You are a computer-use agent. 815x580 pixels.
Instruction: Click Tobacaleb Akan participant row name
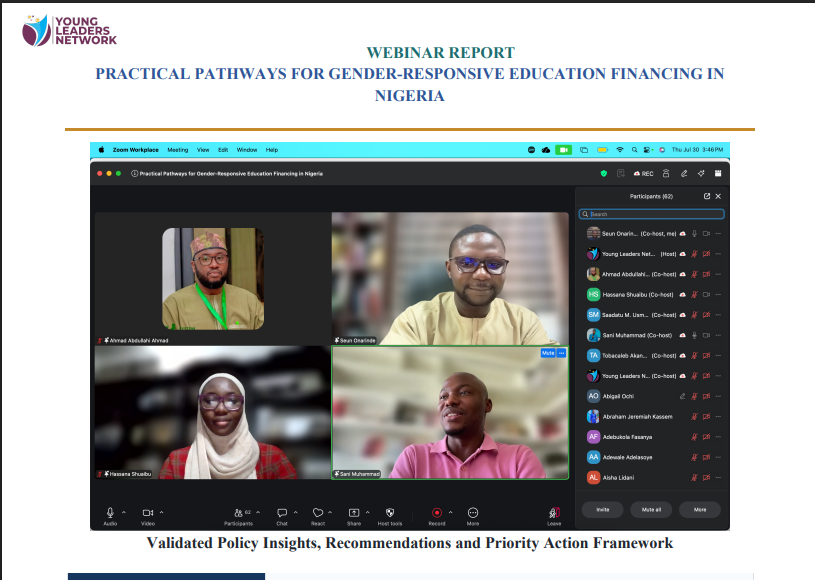625,355
